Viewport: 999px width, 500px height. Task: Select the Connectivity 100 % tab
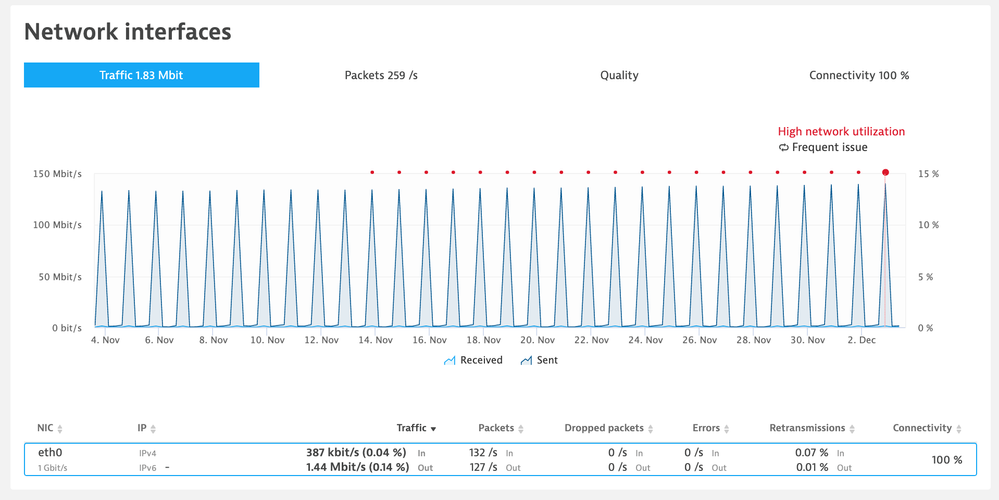pyautogui.click(x=859, y=75)
